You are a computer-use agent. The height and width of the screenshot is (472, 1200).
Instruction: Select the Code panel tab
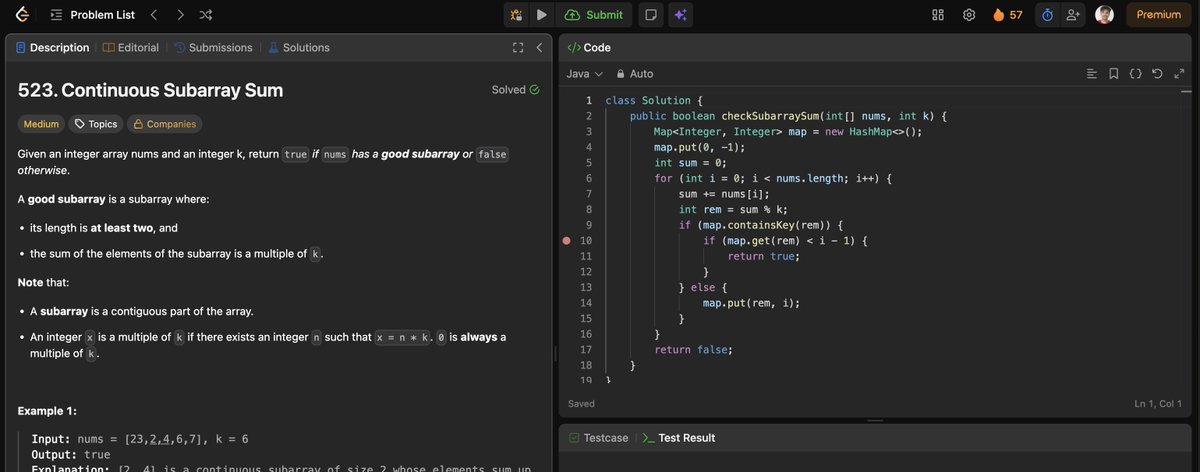(x=589, y=47)
